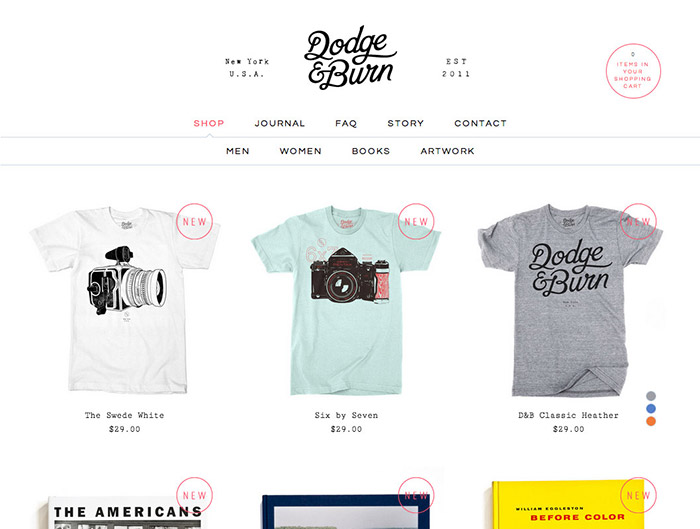The height and width of the screenshot is (529, 700).
Task: Go to the Journal page
Action: click(279, 123)
